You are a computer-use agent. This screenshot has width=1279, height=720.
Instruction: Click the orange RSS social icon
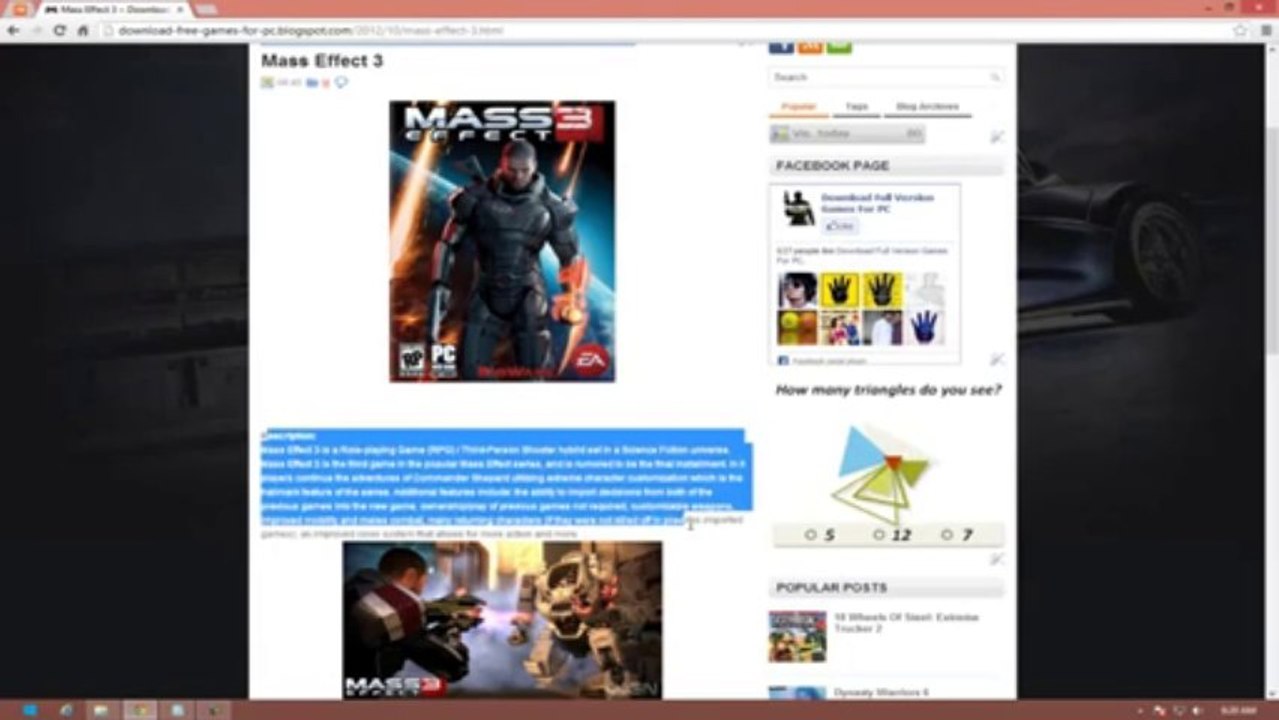point(810,46)
